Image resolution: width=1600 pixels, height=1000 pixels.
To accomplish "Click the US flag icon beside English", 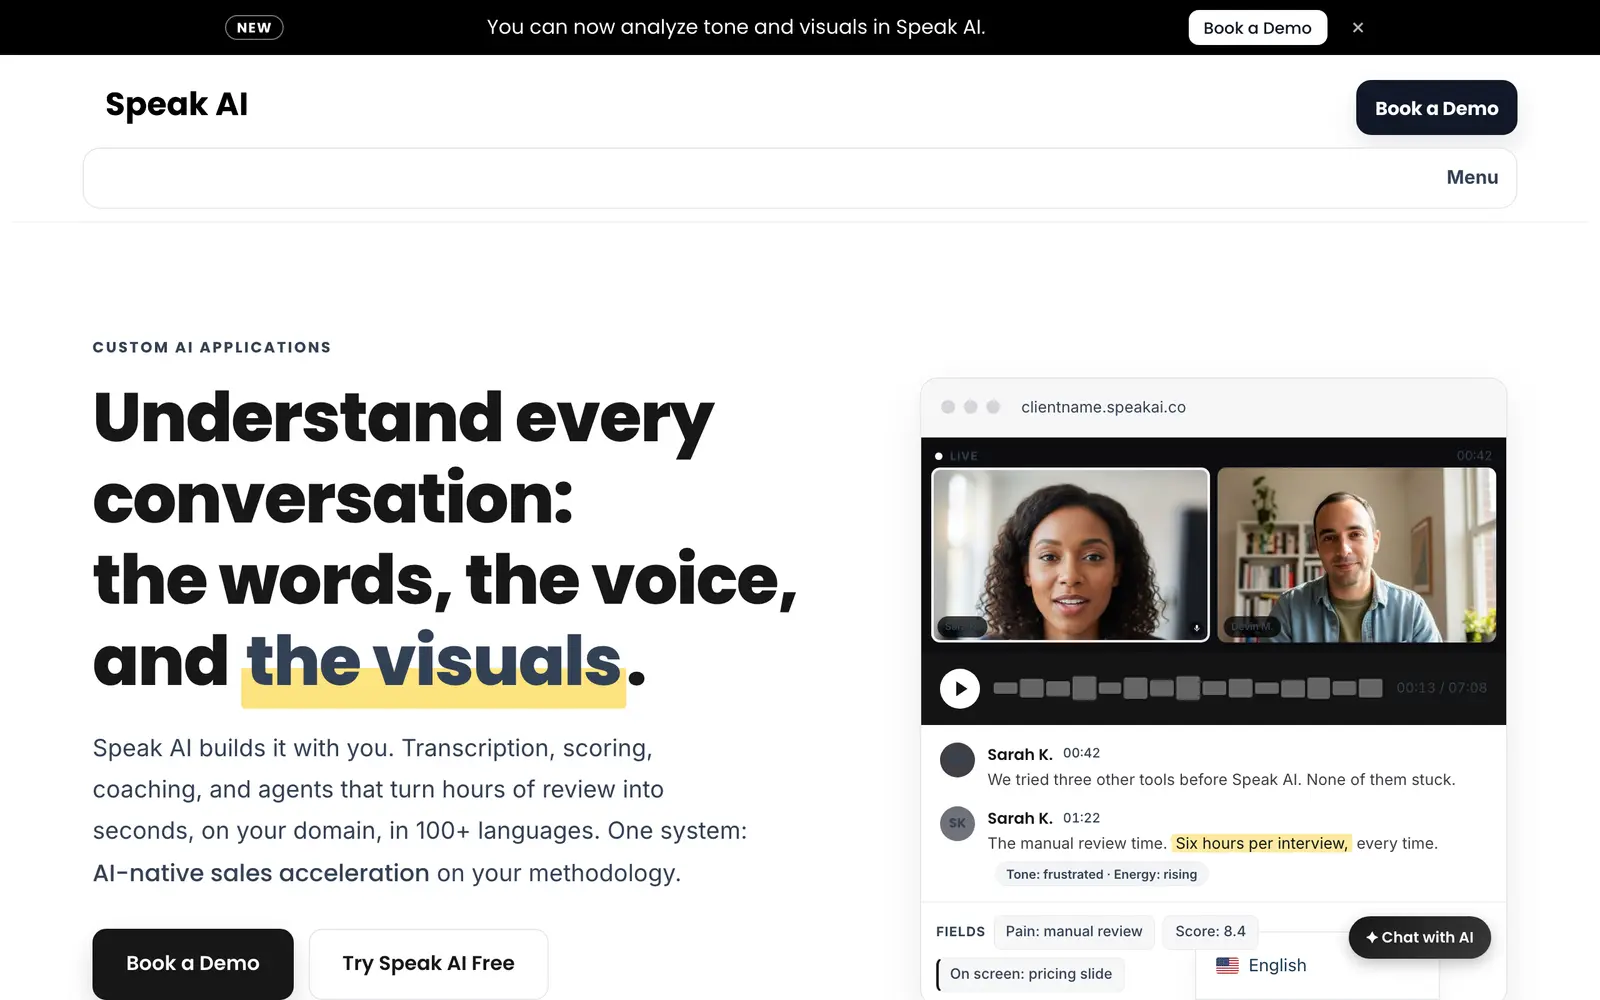I will [1227, 965].
